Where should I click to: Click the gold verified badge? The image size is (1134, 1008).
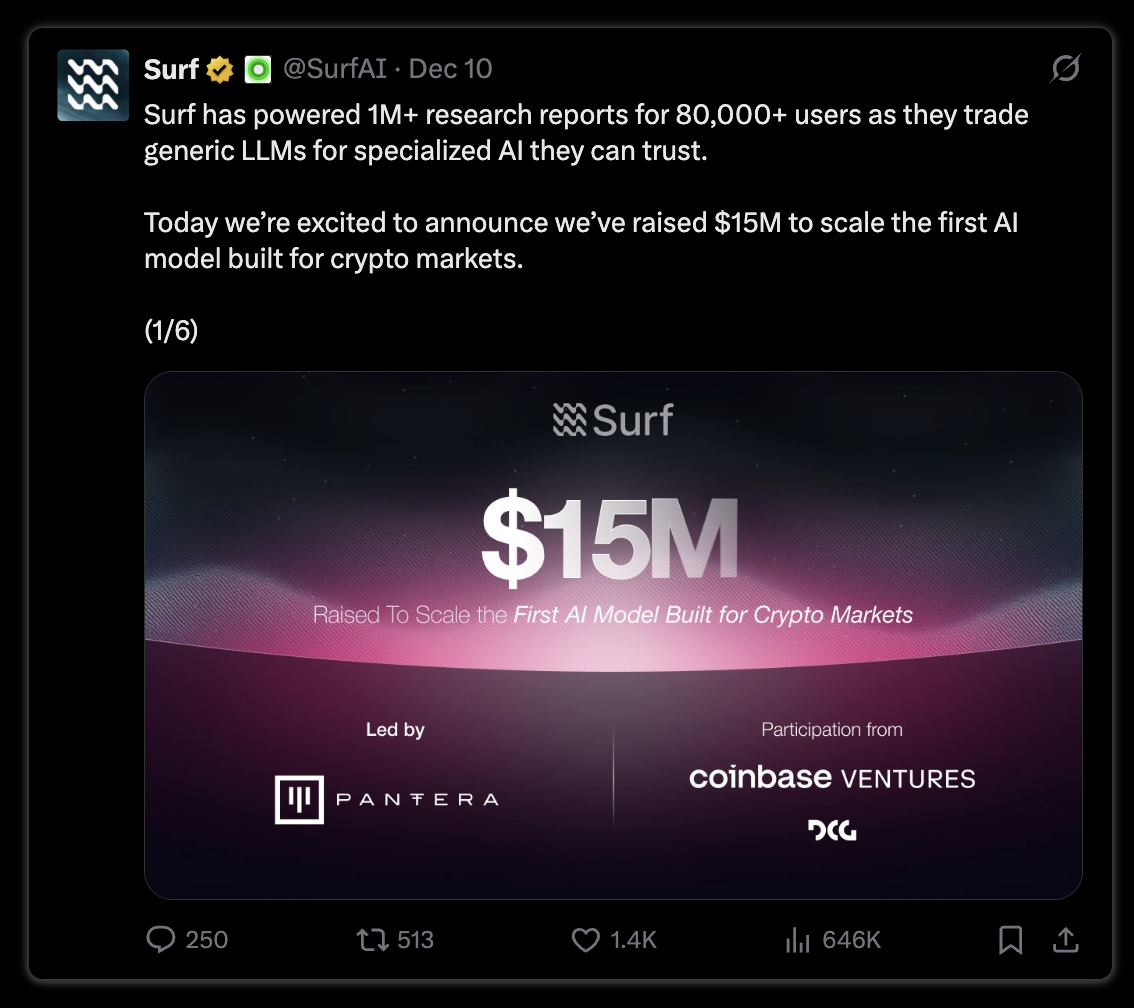[220, 70]
